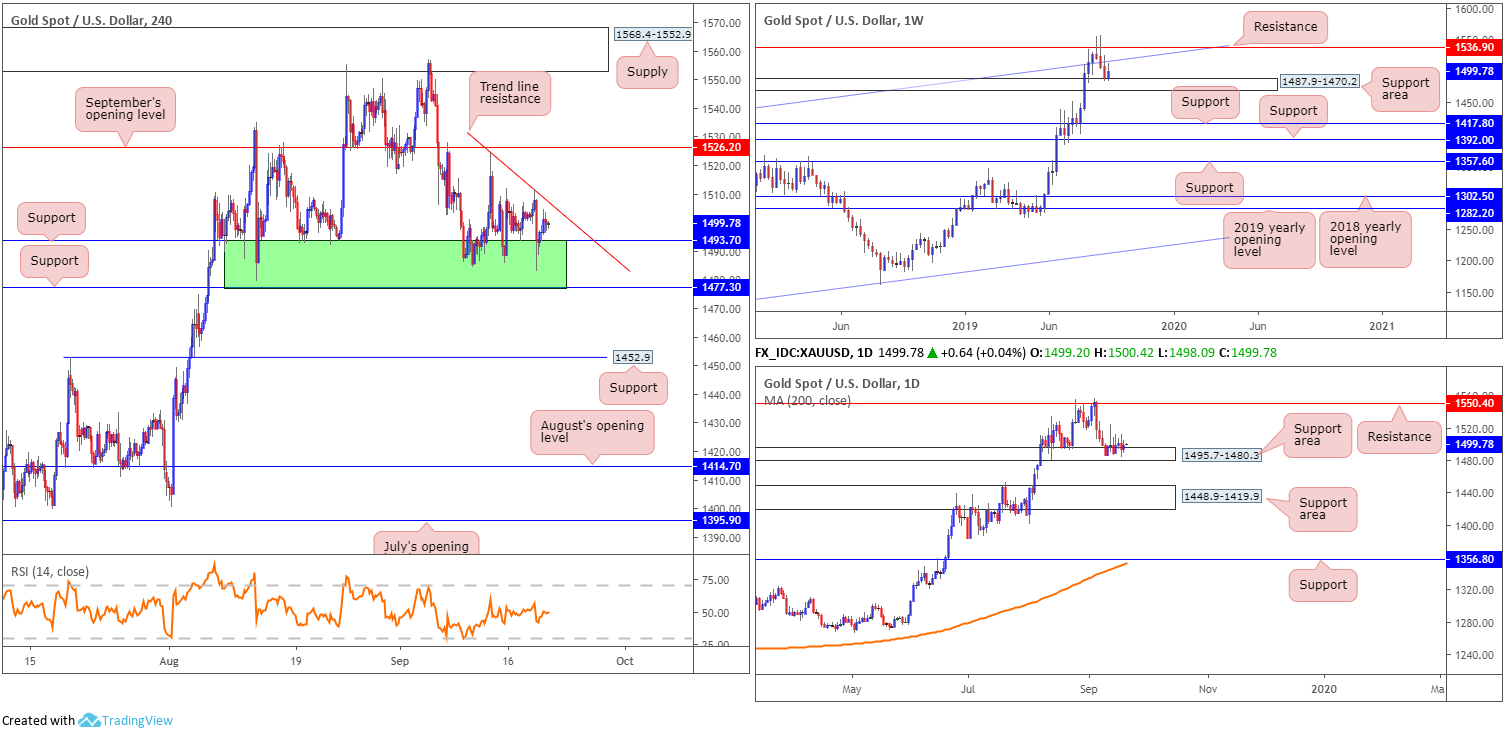Click the 'Aug' date on the 240 chart axis
This screenshot has width=1505, height=736.
[169, 662]
